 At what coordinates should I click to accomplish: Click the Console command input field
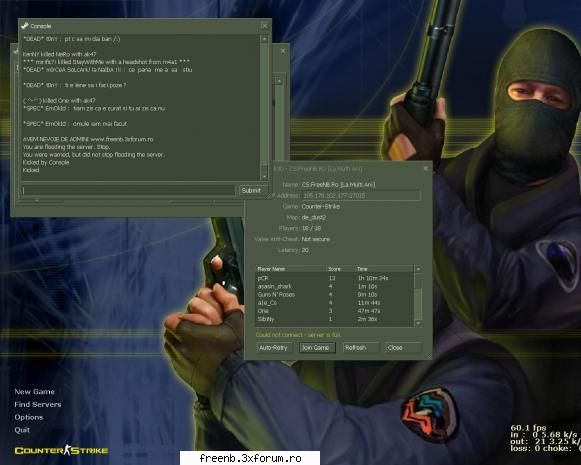(x=128, y=190)
